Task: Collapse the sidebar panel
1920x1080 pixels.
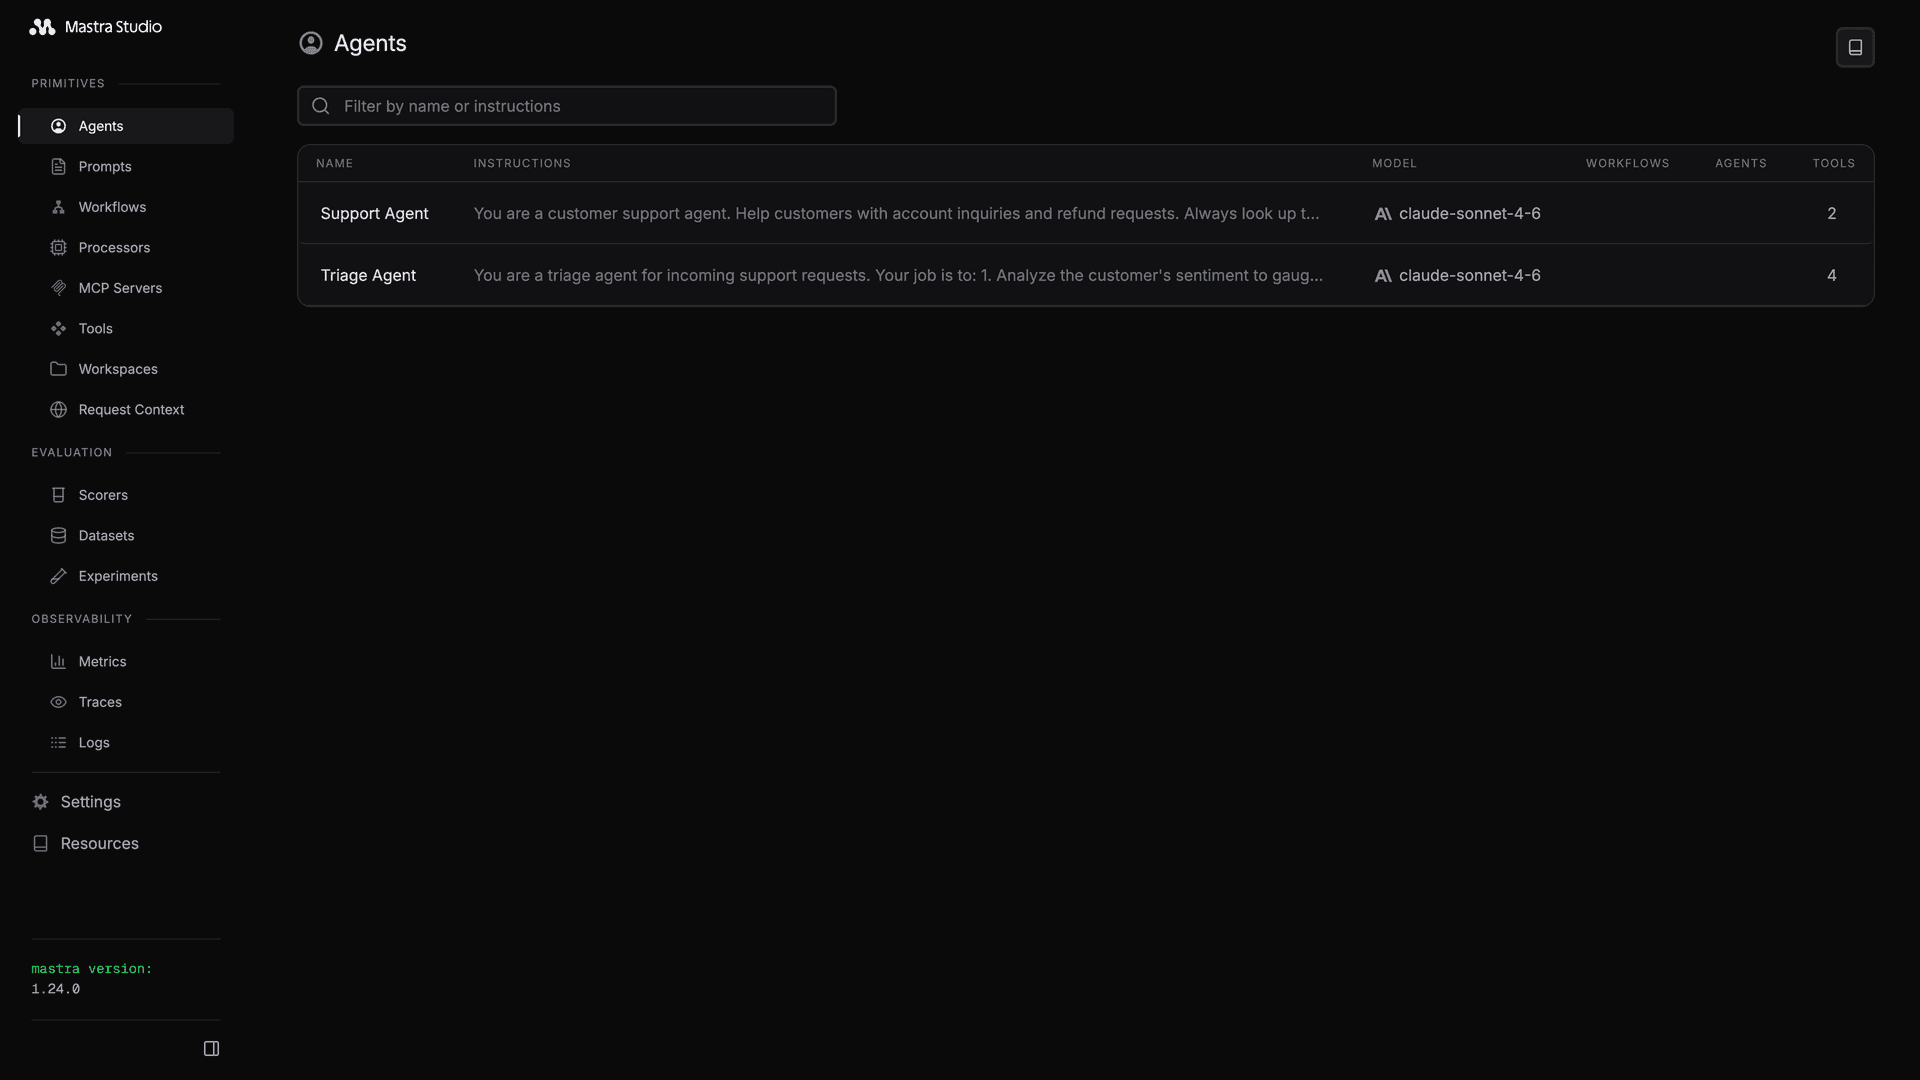Action: click(x=211, y=1047)
